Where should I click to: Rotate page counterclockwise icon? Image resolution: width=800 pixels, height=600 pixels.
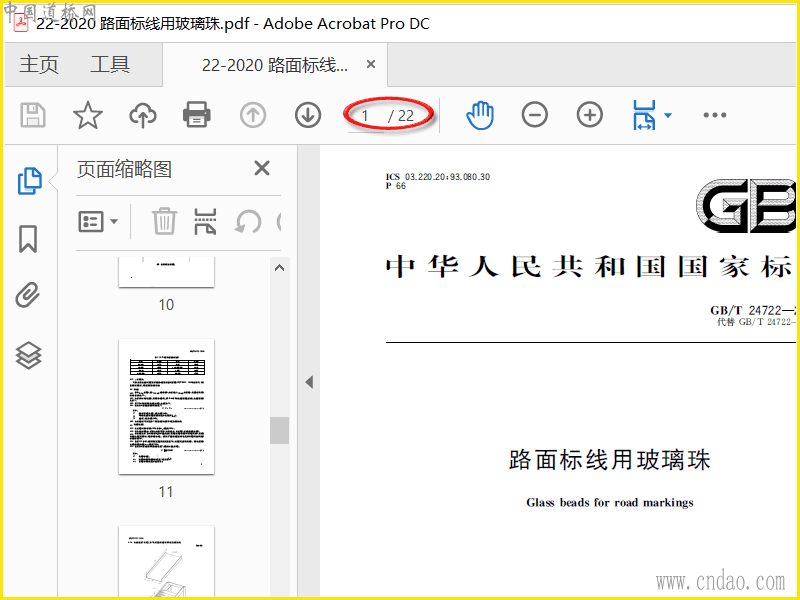[248, 222]
